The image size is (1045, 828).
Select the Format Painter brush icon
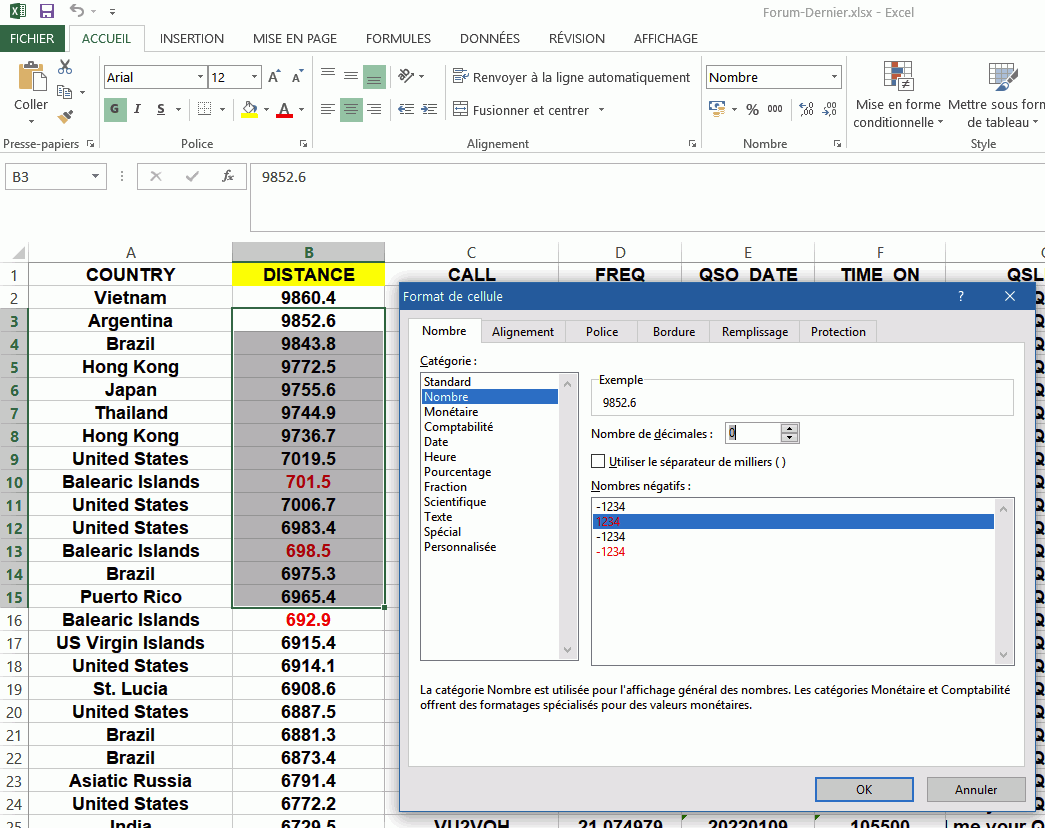[65, 116]
